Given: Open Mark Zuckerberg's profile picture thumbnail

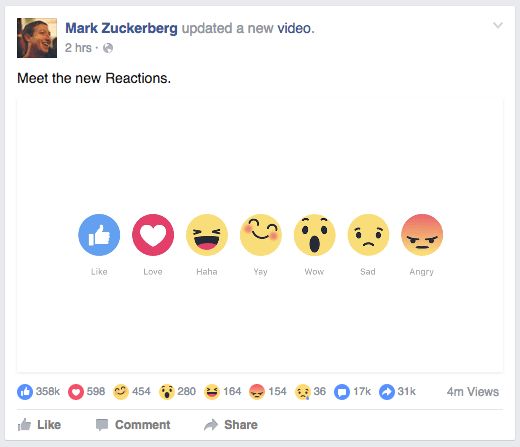Looking at the screenshot, I should tap(37, 38).
